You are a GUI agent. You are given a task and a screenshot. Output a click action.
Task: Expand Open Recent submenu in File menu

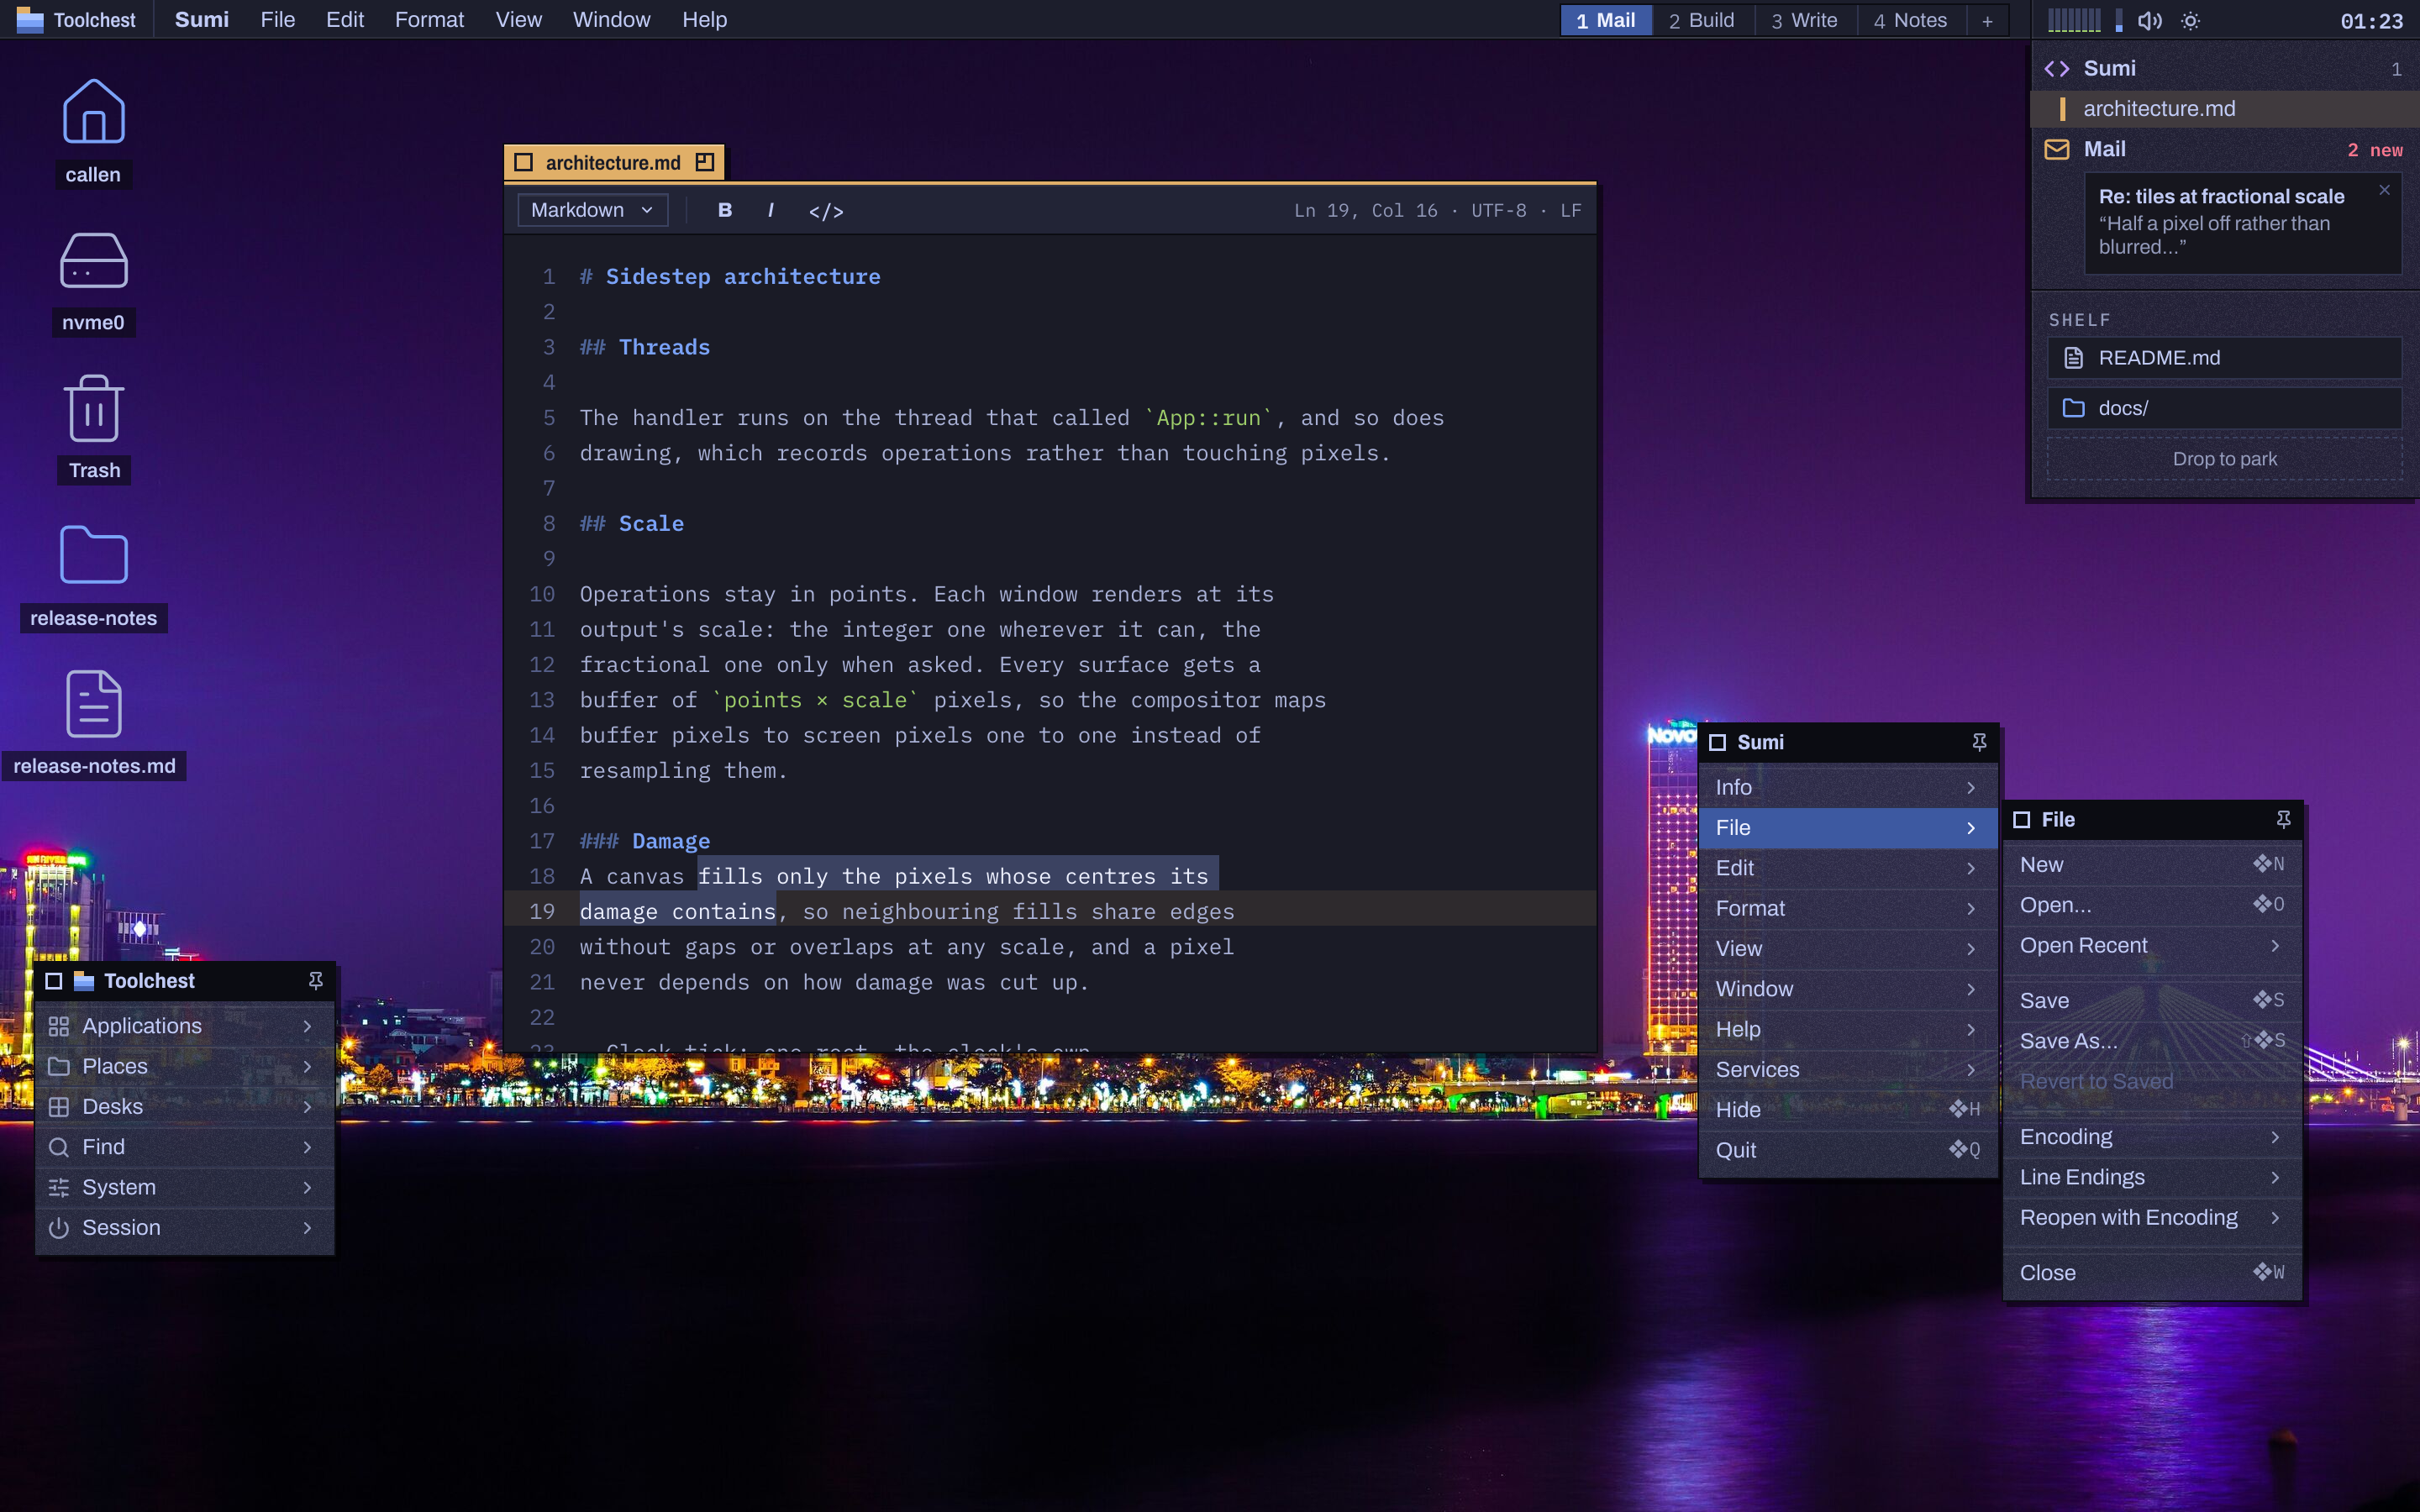tap(2152, 945)
